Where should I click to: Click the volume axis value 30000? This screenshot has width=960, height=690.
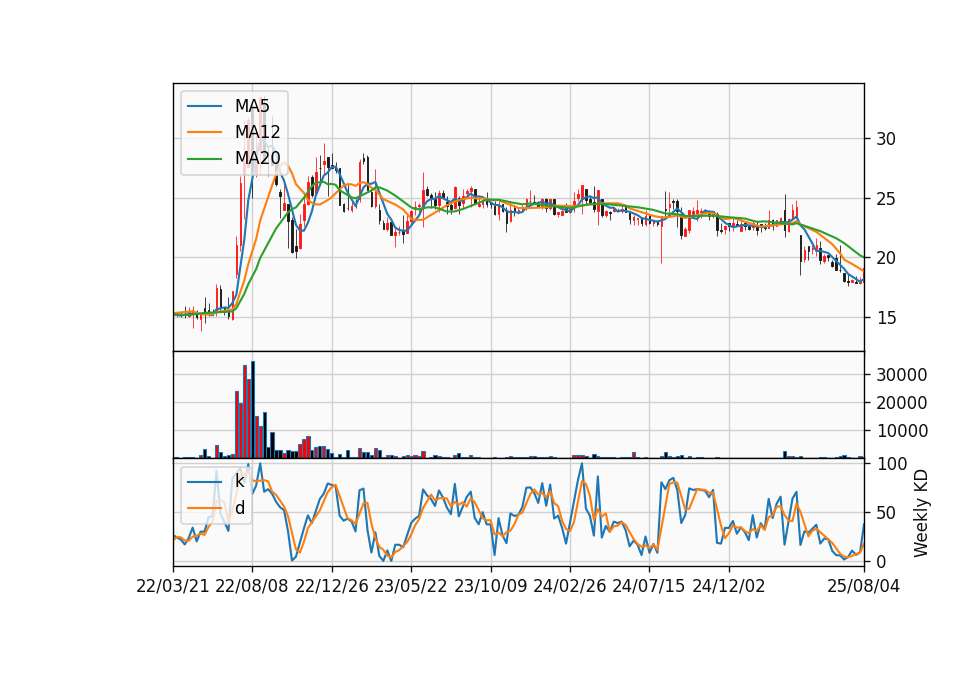901,375
